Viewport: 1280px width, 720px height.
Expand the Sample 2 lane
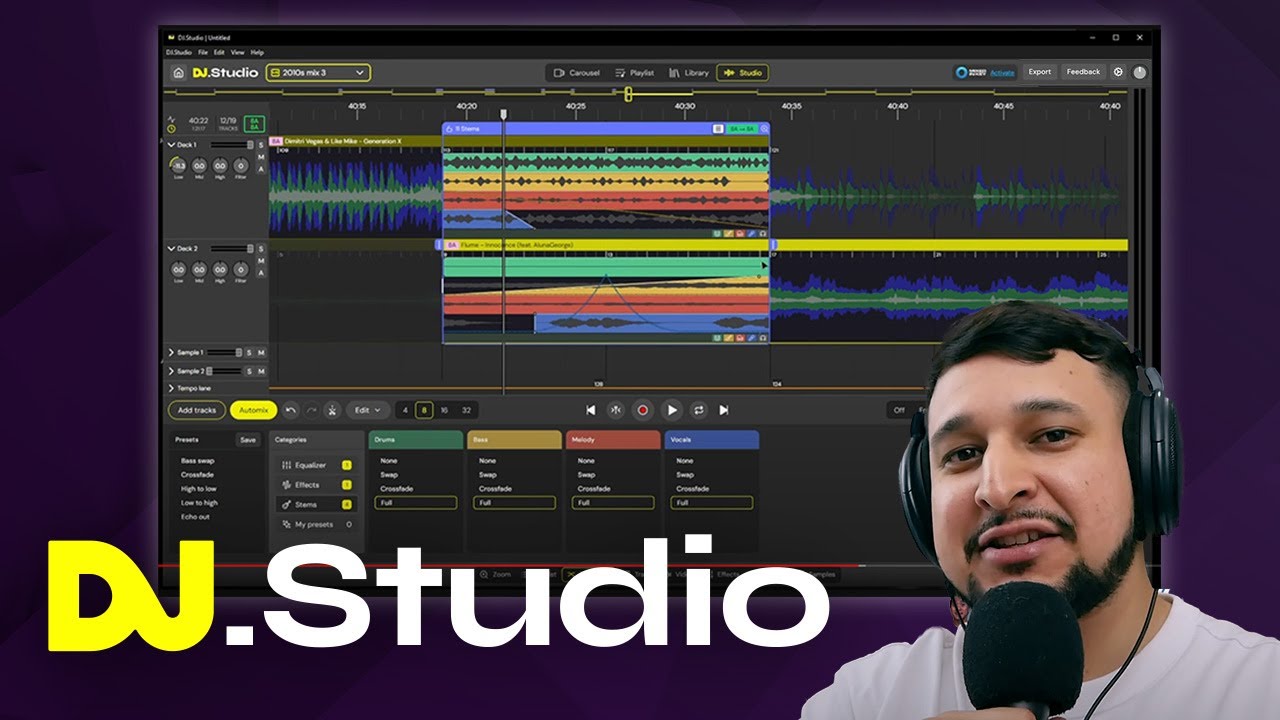[x=171, y=371]
